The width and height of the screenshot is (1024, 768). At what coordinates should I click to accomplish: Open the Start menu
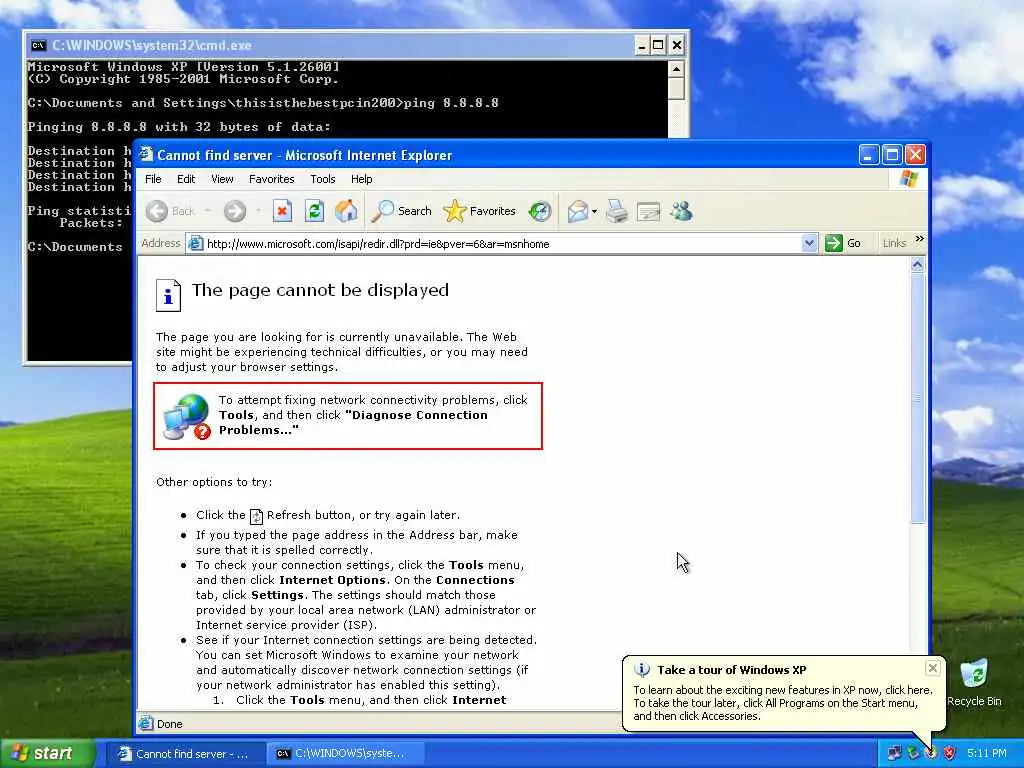point(46,753)
